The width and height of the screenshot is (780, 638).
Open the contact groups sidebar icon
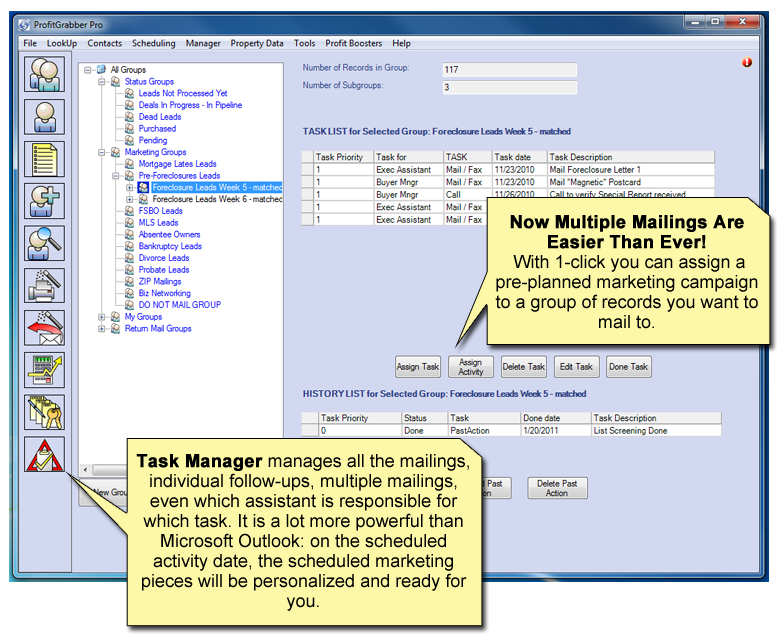tap(44, 74)
